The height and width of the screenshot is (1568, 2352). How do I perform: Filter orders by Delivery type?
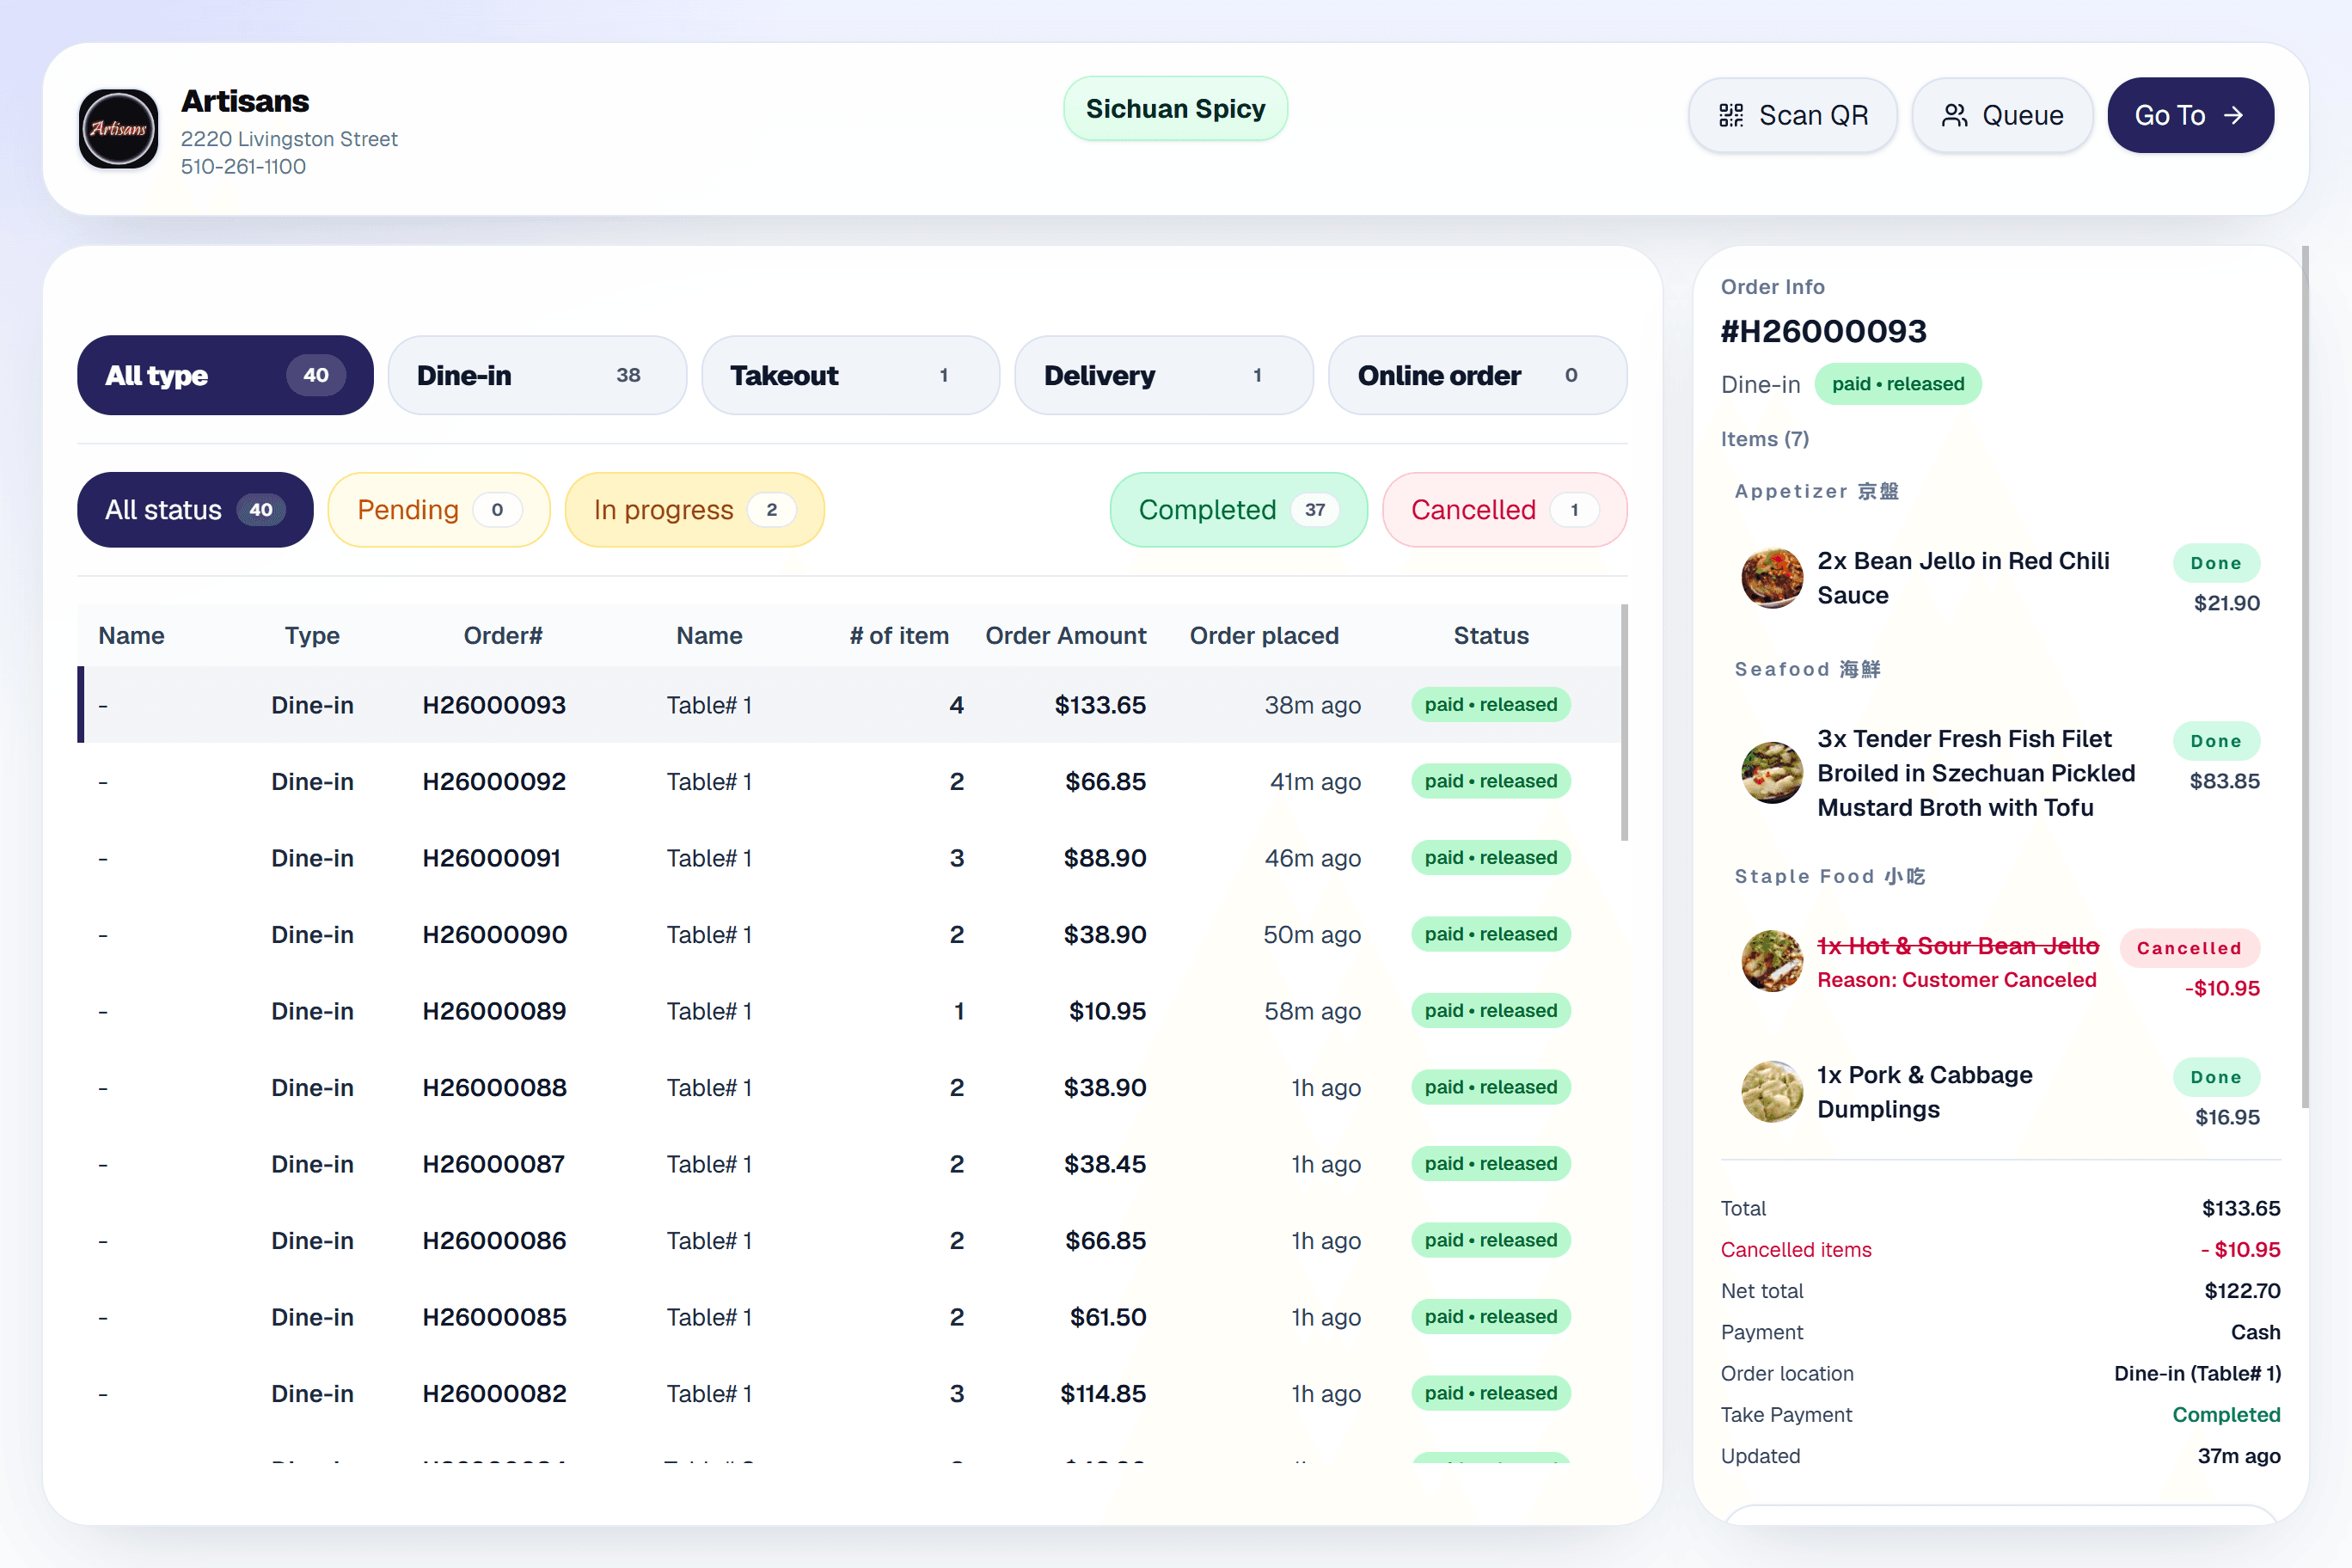pyautogui.click(x=1163, y=375)
